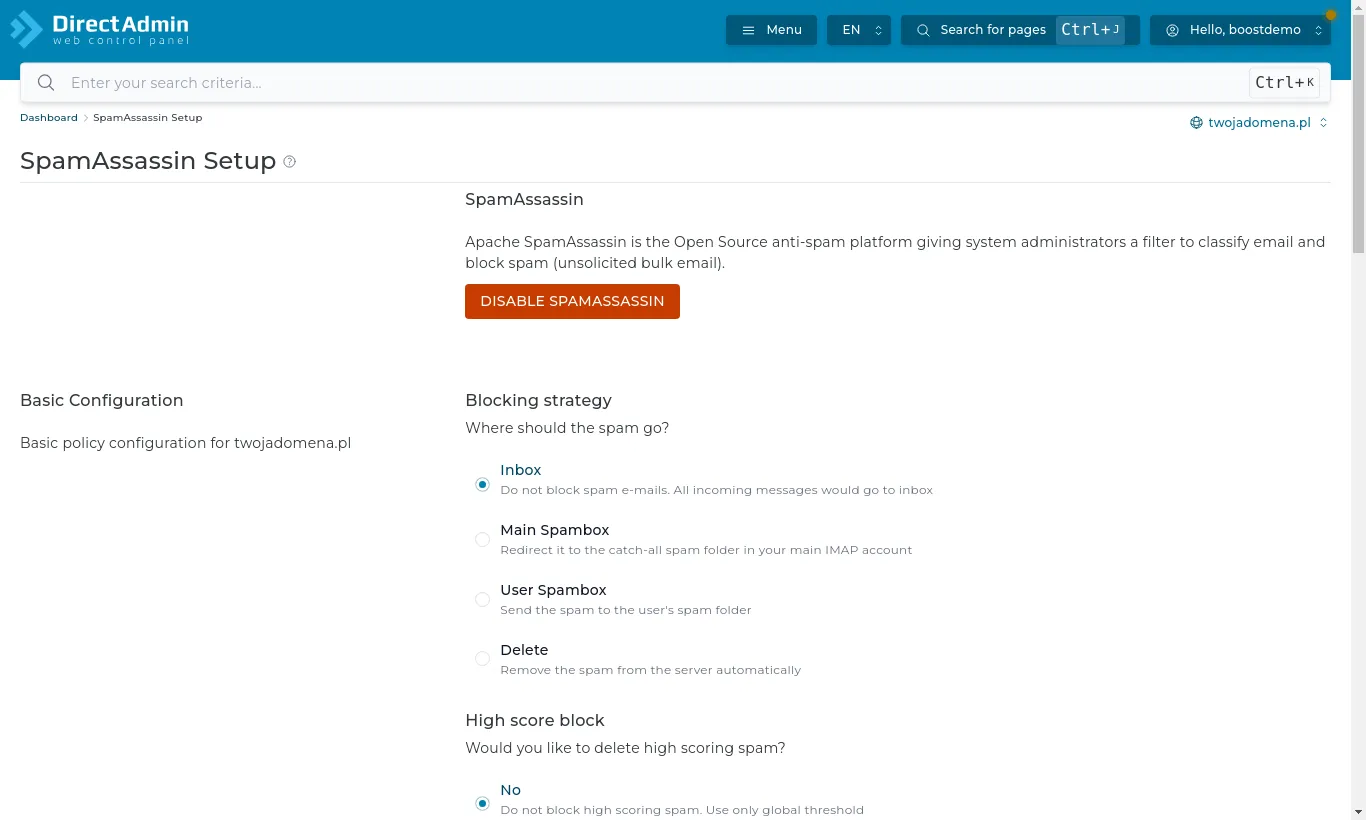Open Search for pages

(x=1020, y=30)
